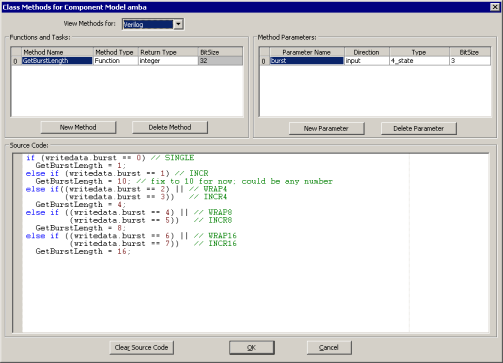The image size is (503, 363).
Task: Click the New Method button
Action: pos(78,127)
